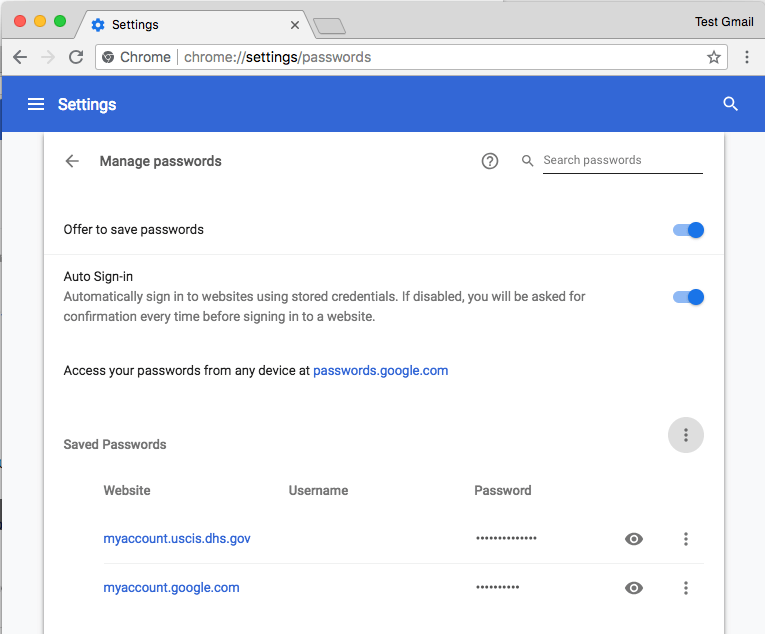Click the Test Gmail profile button
The width and height of the screenshot is (765, 634).
pyautogui.click(x=724, y=22)
